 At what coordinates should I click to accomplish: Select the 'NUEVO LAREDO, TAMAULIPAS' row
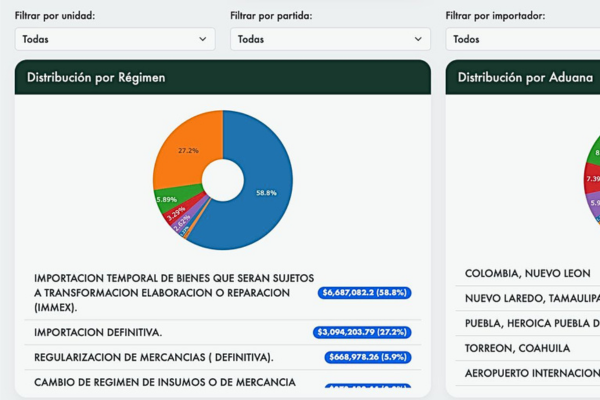pyautogui.click(x=528, y=298)
